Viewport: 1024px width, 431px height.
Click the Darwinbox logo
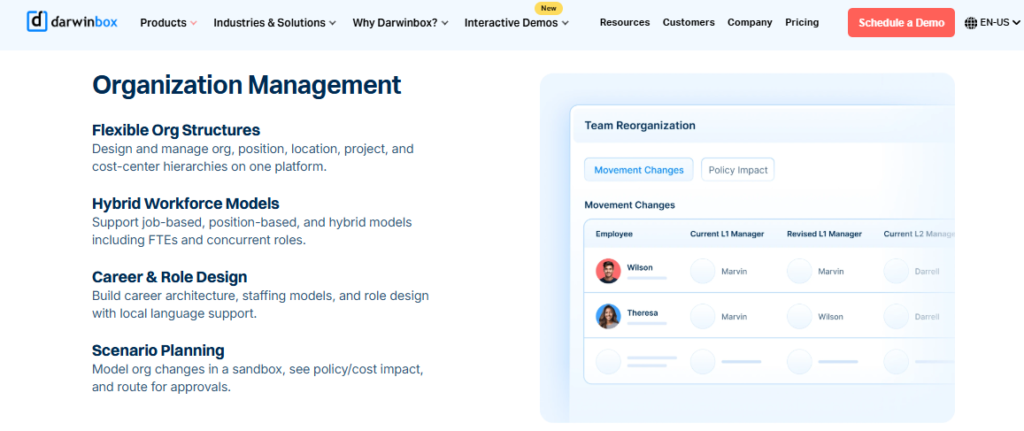72,22
